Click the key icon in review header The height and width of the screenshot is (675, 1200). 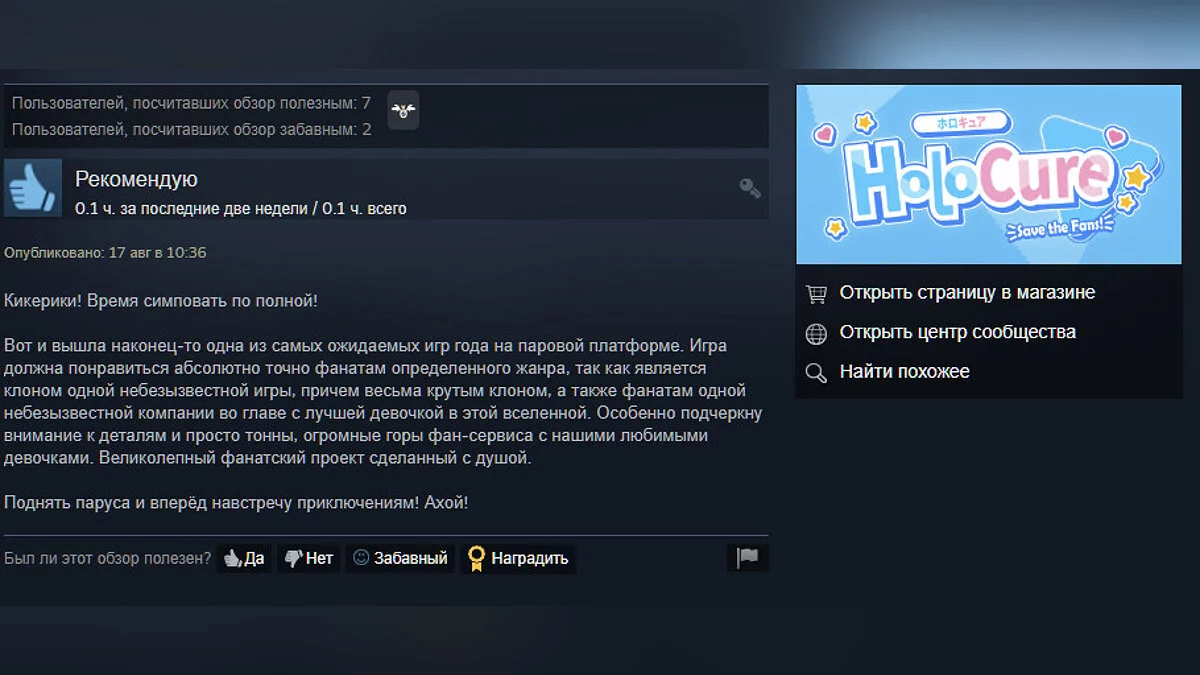pos(749,188)
